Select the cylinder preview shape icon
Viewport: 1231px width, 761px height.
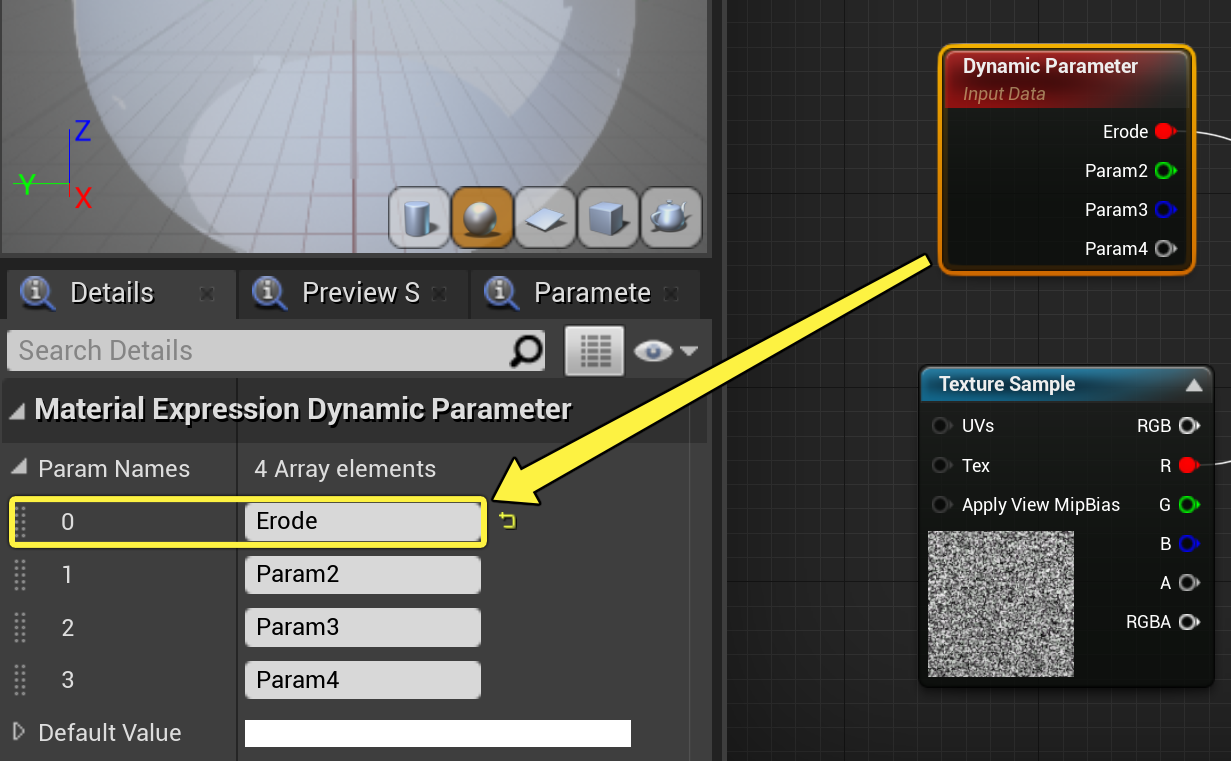point(419,217)
